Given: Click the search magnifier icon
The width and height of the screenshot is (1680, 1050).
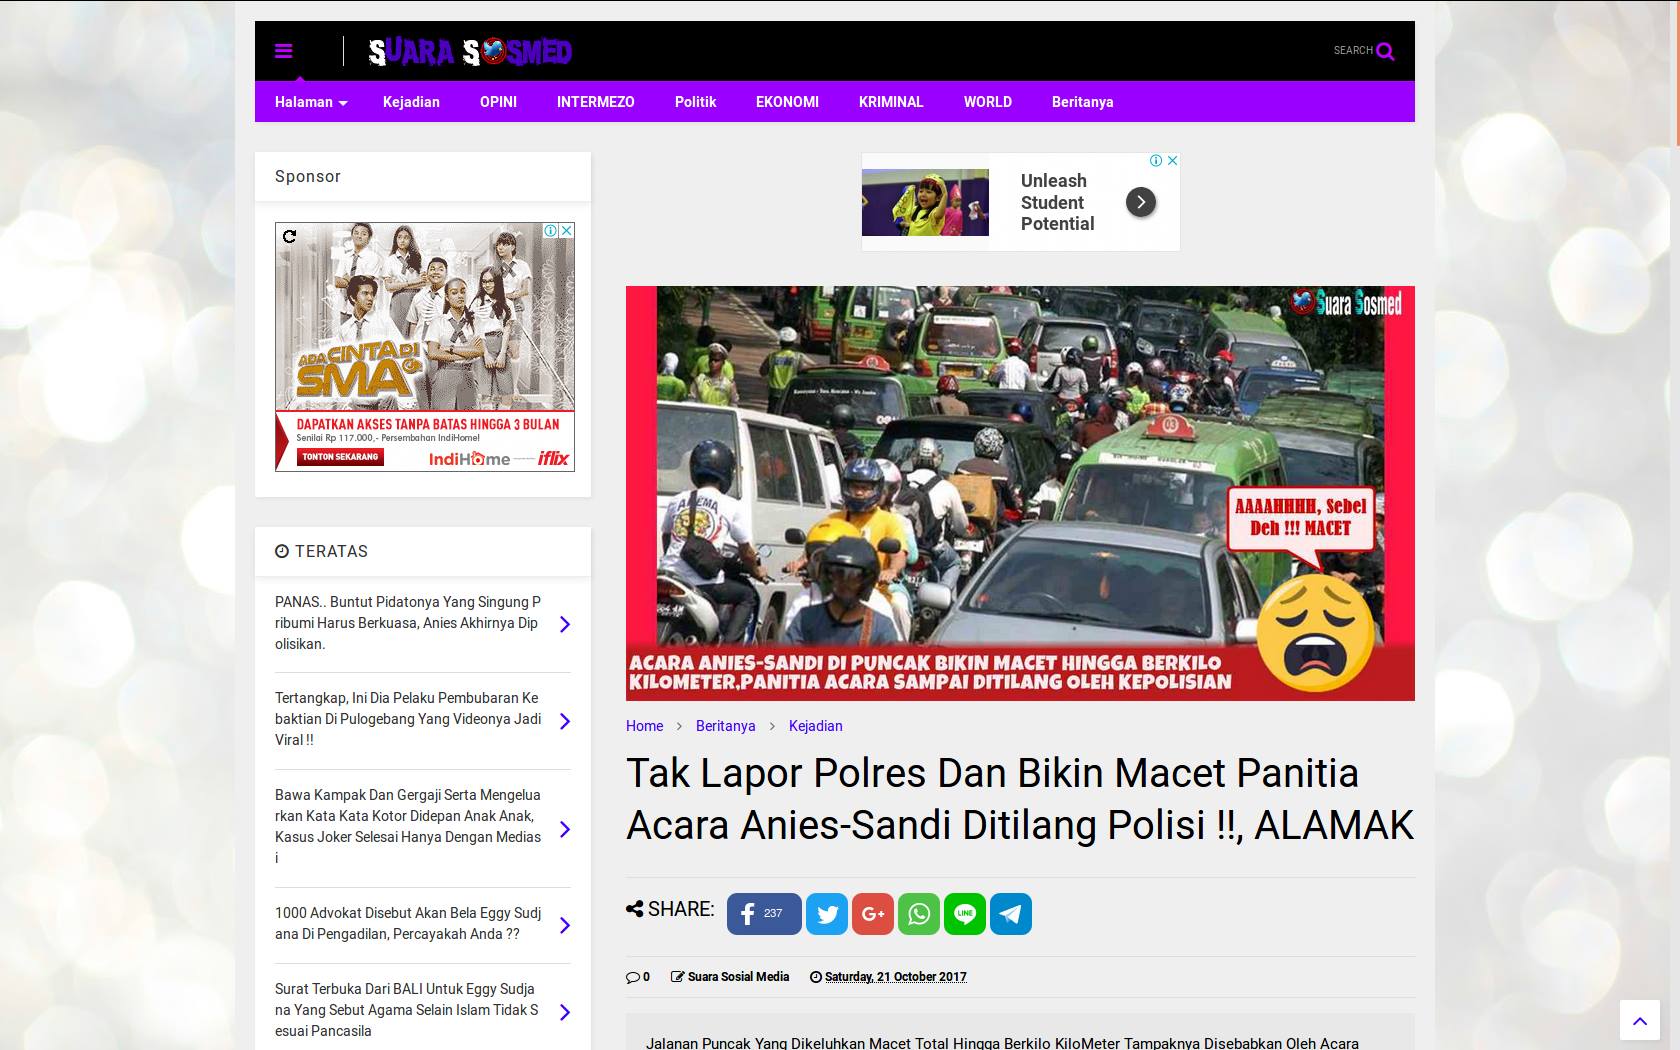Looking at the screenshot, I should pos(1385,51).
